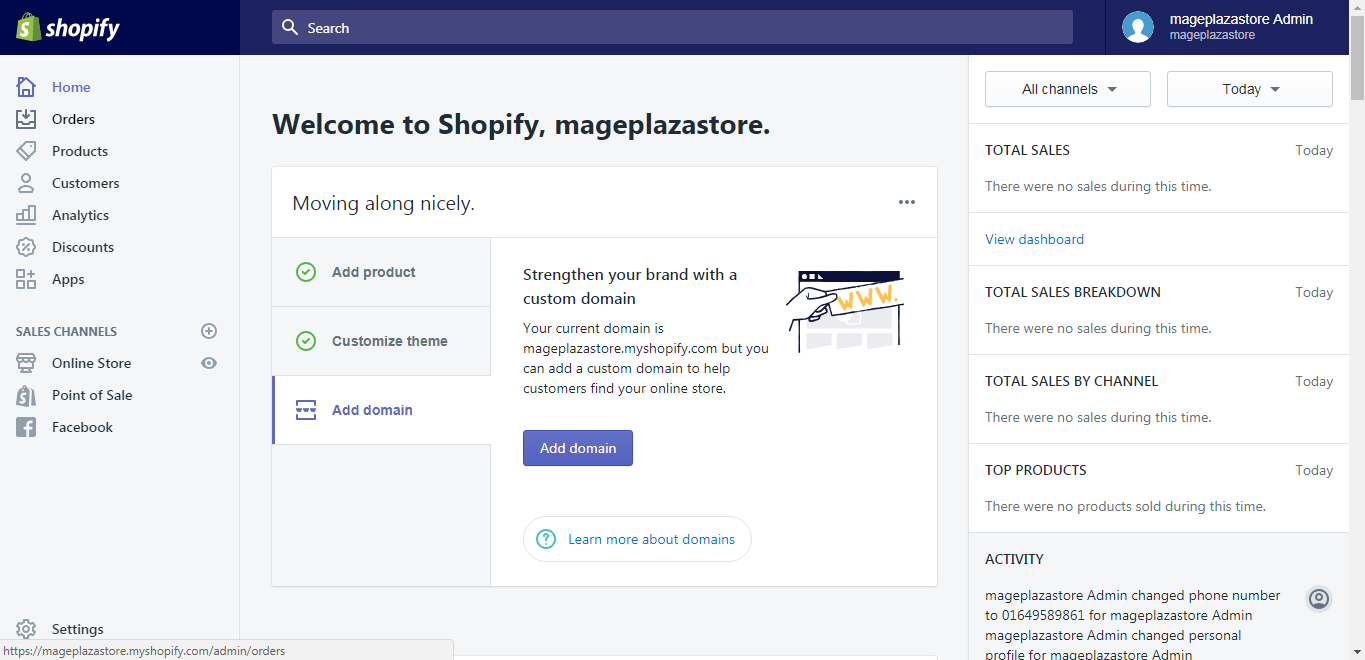The width and height of the screenshot is (1365, 660).
Task: Click the no products sold message
Action: [1125, 506]
